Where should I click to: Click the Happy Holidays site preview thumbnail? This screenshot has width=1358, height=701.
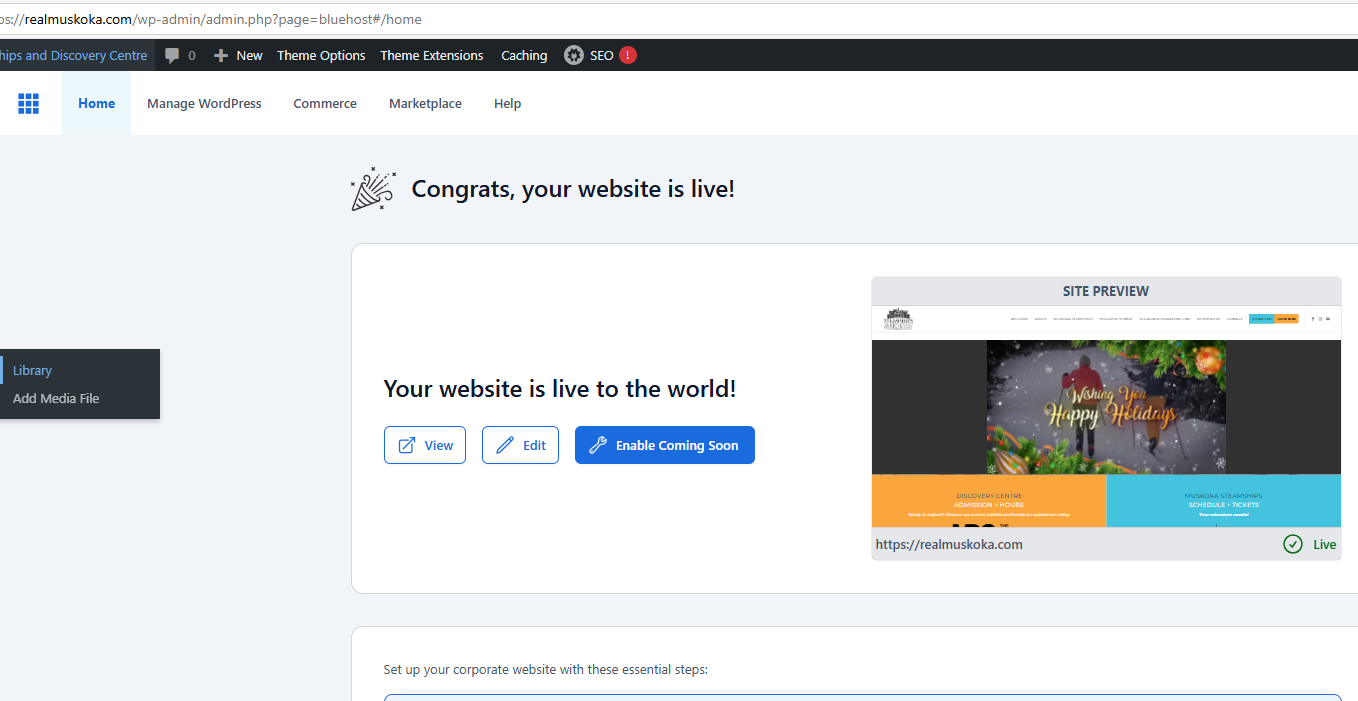coord(1105,407)
